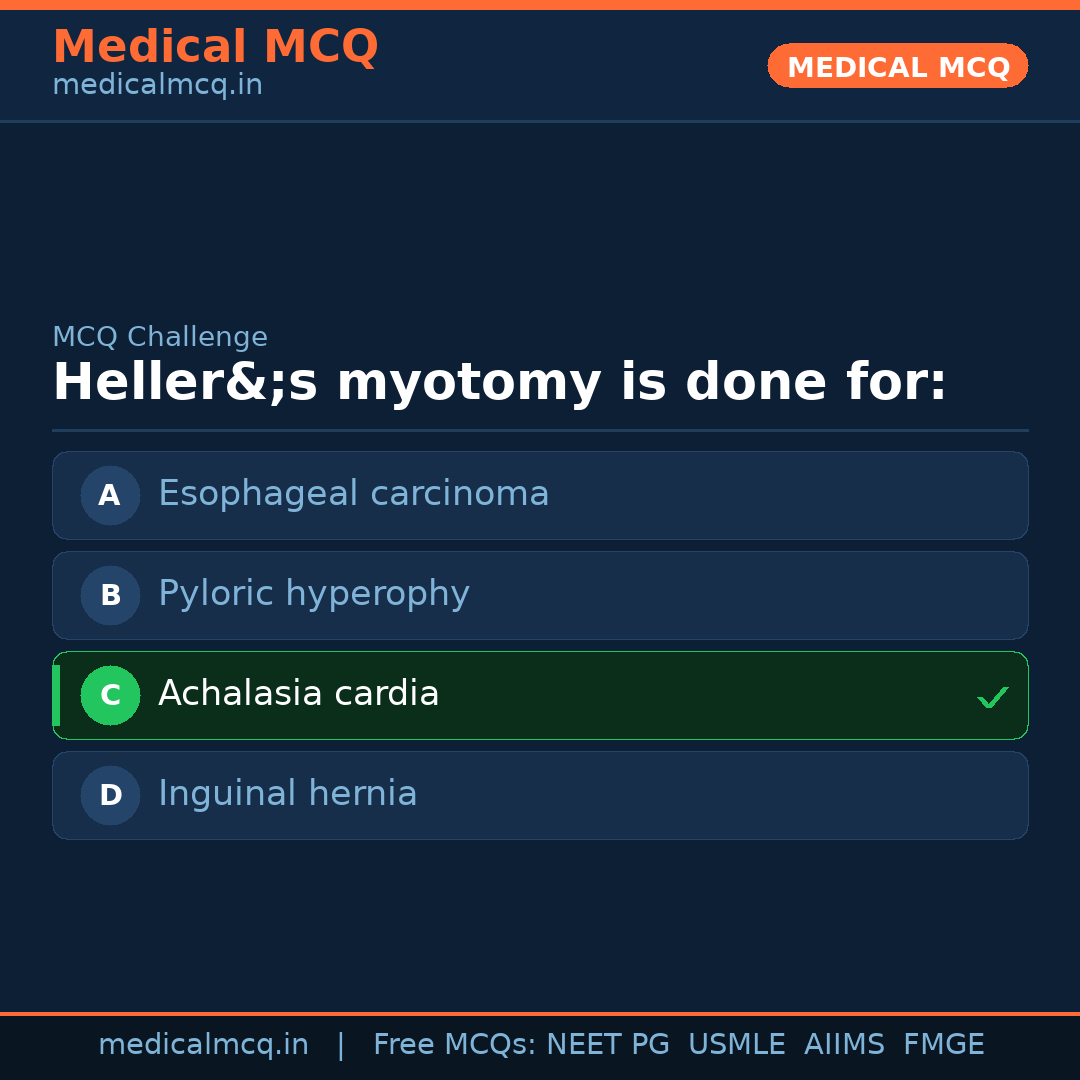Click the "D" letter circle badge
The image size is (1080, 1080).
click(x=110, y=795)
